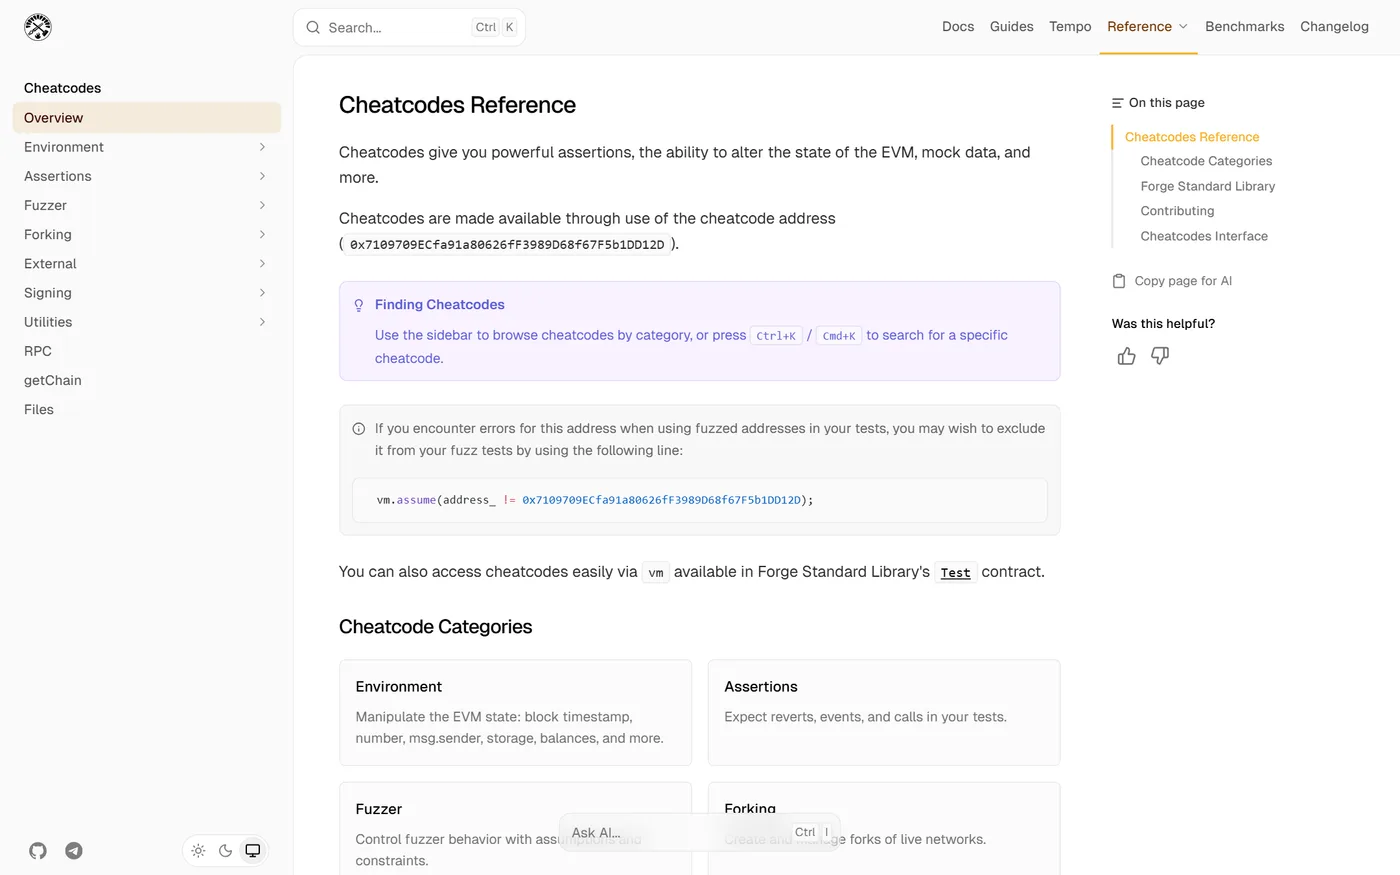Click the cheatcode address inline code
1400x875 pixels.
click(x=507, y=244)
